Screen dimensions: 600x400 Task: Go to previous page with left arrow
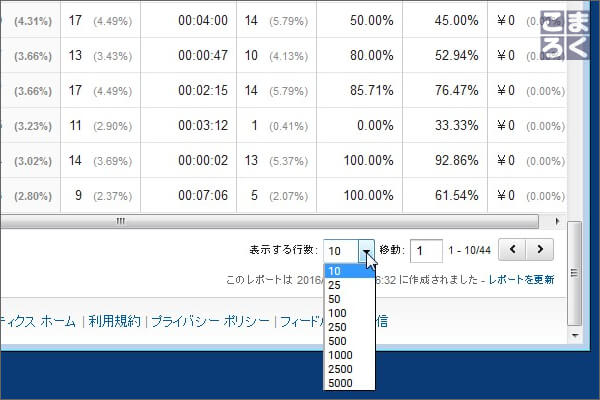click(x=512, y=250)
